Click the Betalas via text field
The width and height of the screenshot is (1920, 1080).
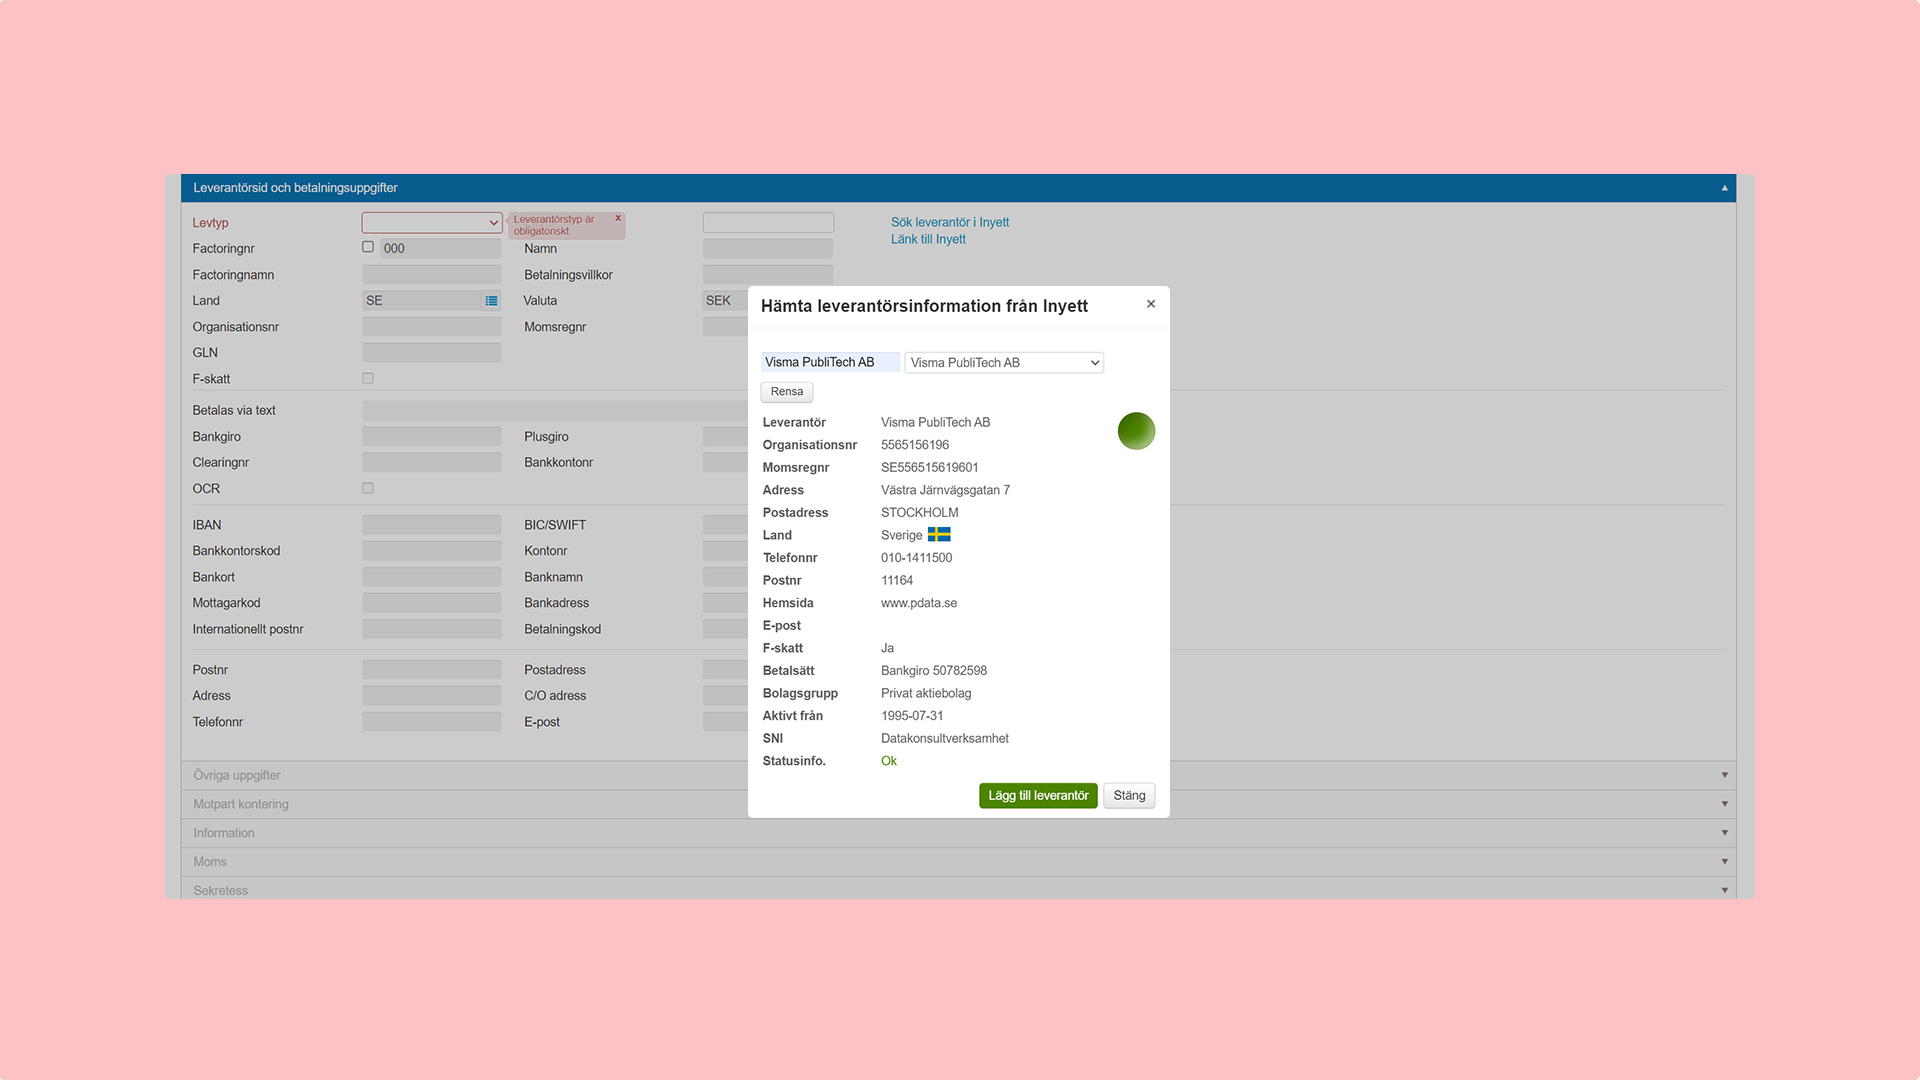click(x=555, y=411)
